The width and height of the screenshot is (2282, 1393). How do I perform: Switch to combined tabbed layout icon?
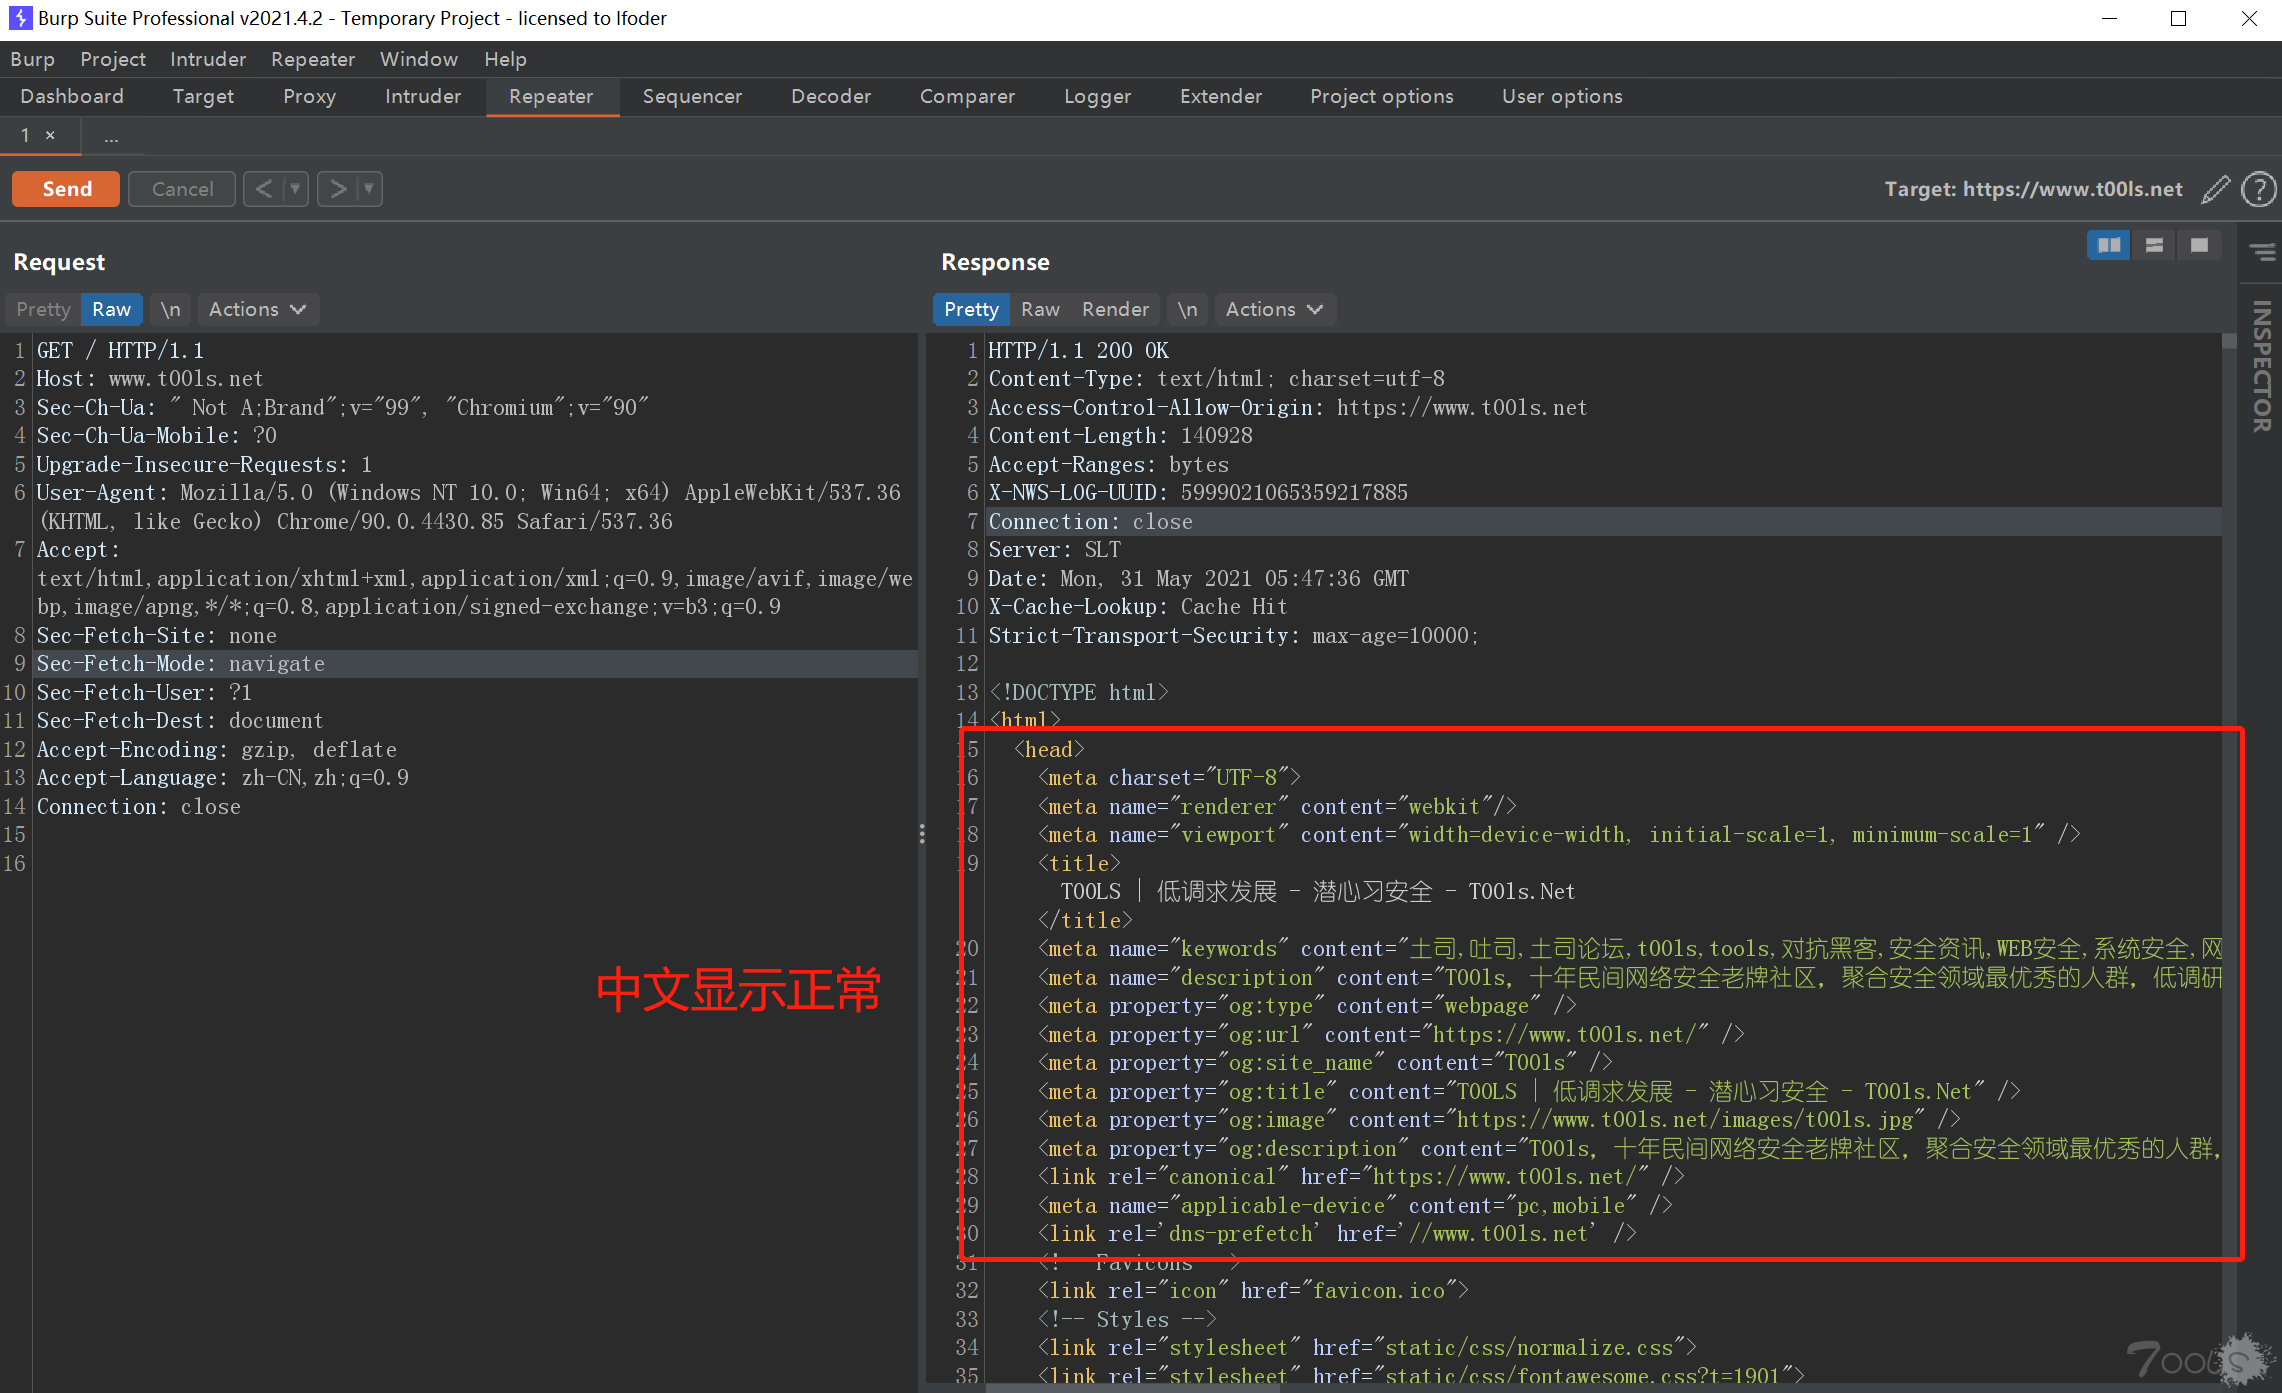(2199, 245)
